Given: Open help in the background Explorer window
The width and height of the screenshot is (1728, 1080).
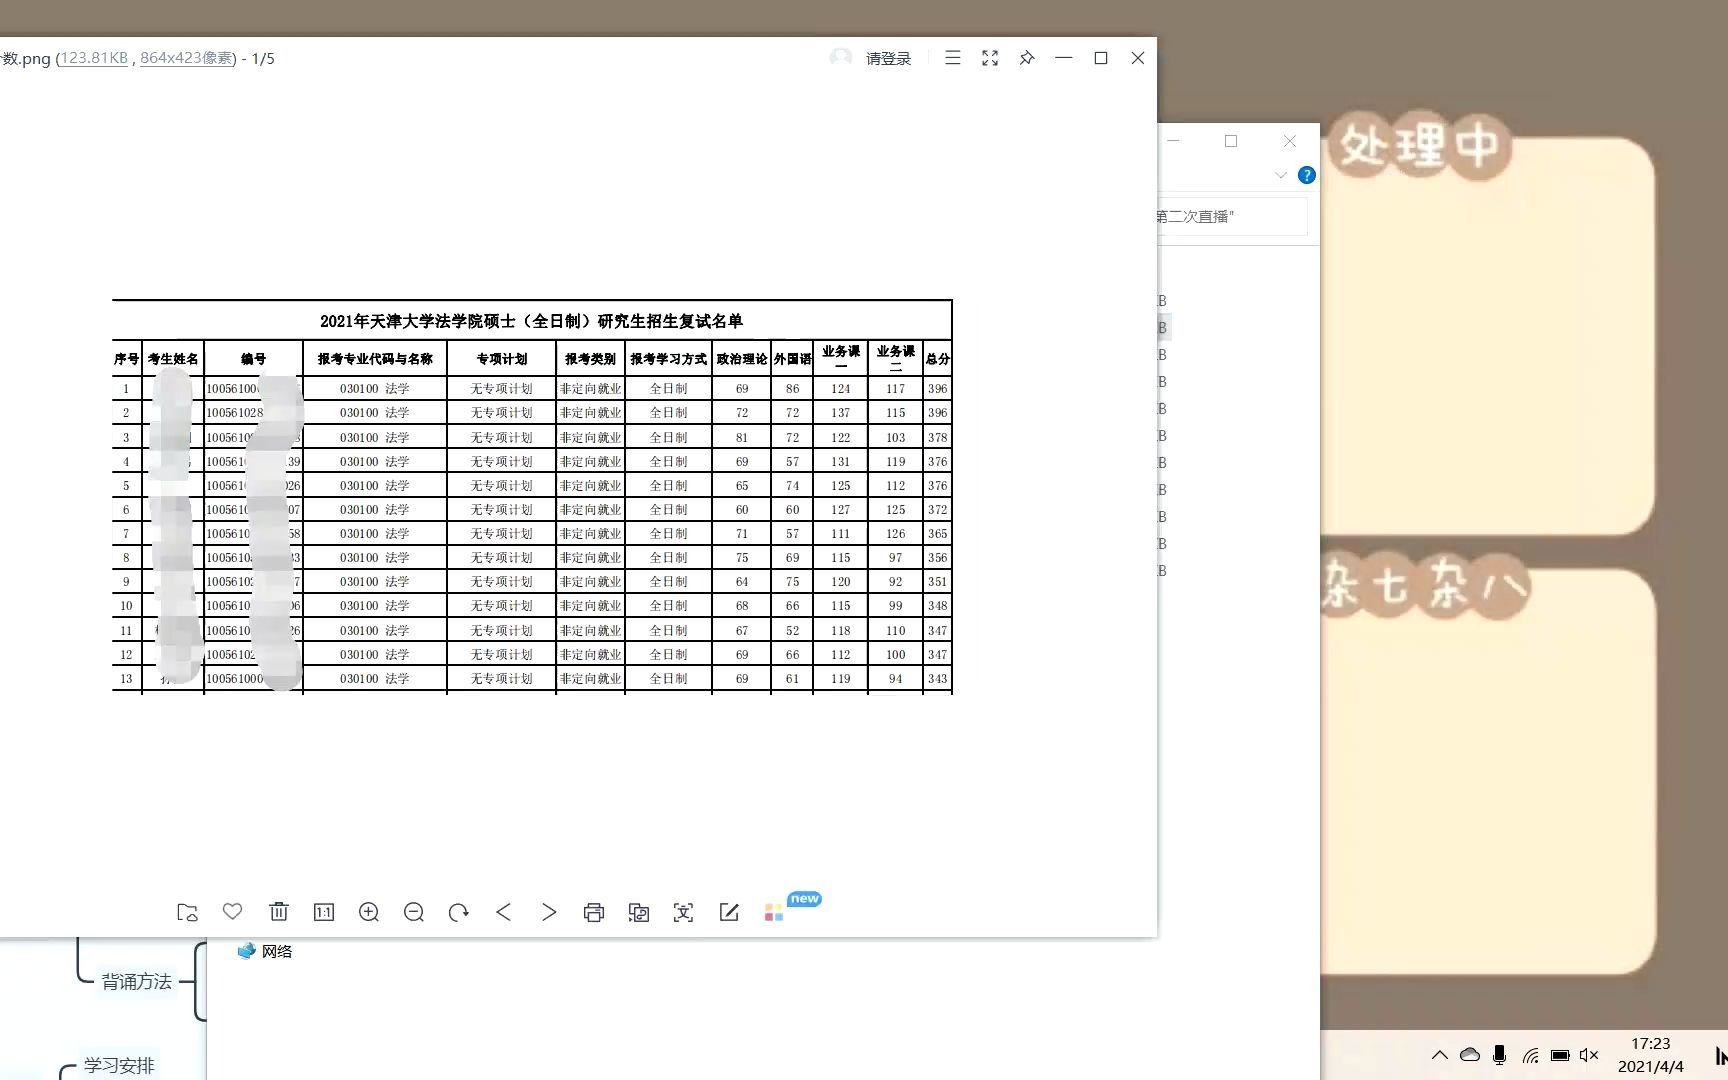Looking at the screenshot, I should pos(1306,175).
